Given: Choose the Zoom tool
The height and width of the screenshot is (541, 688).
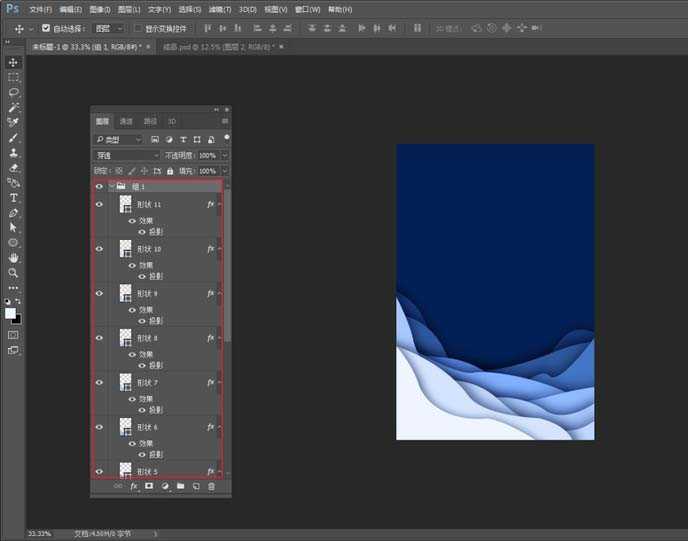Looking at the screenshot, I should [x=14, y=272].
